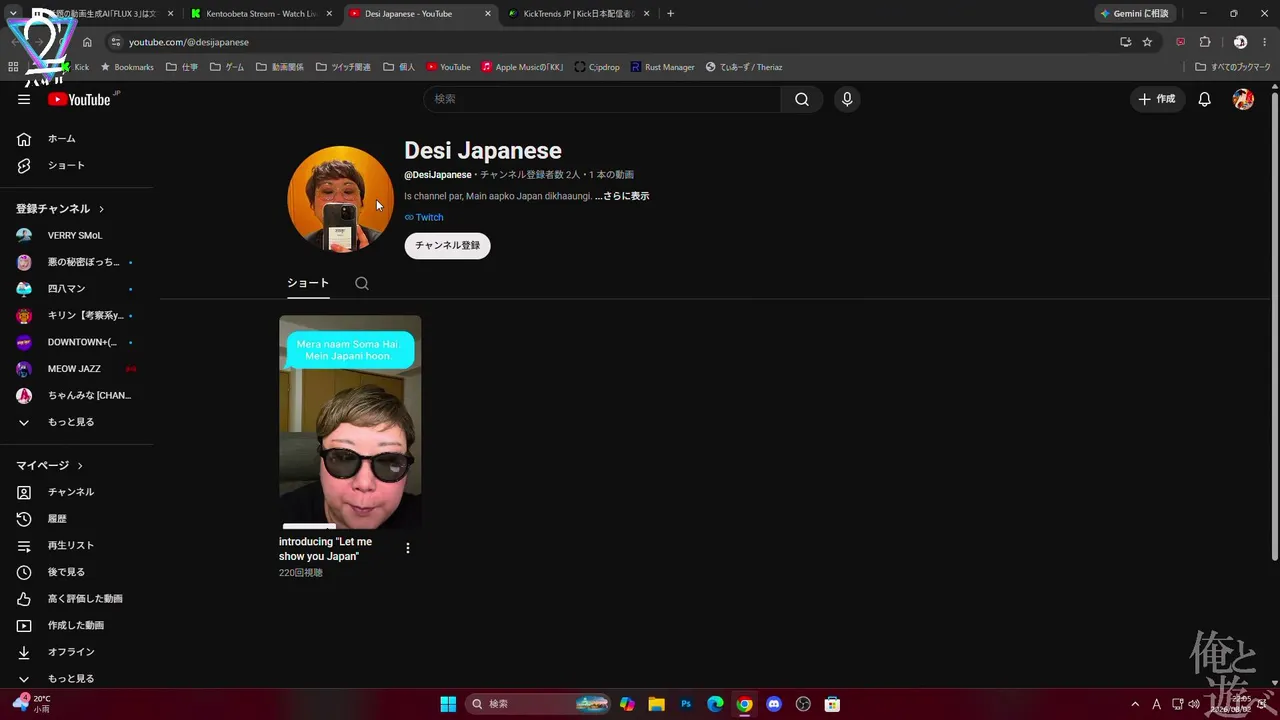Click the browser home button
Viewport: 1280px width, 720px height.
87,42
